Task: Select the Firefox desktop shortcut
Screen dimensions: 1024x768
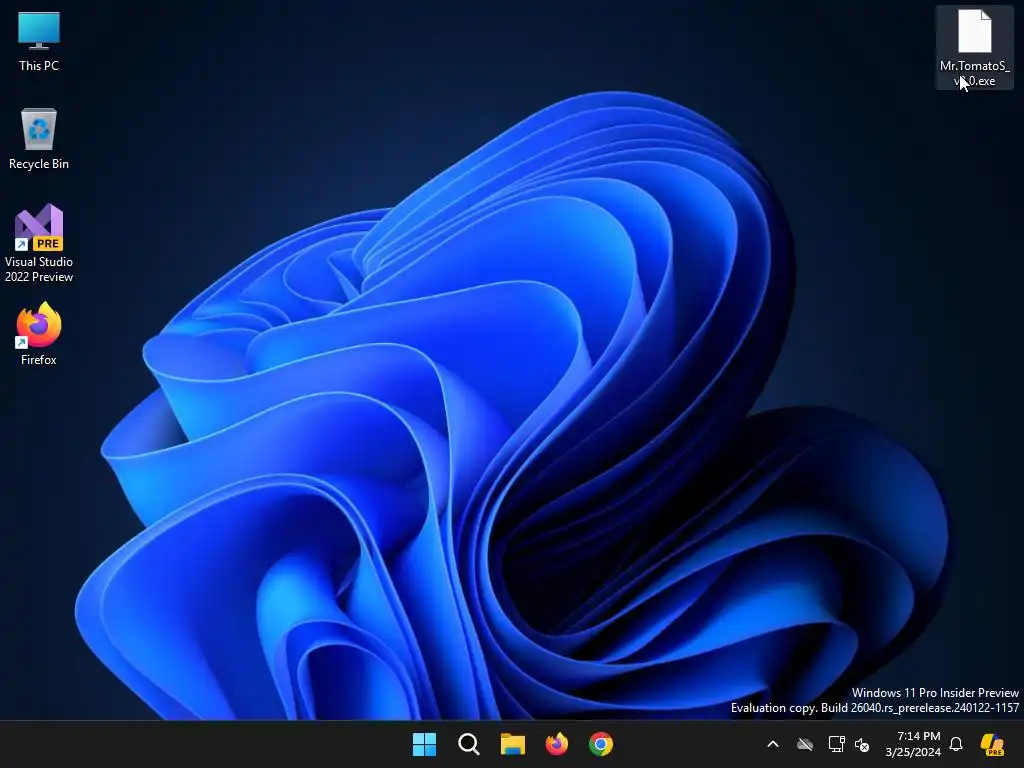Action: click(39, 334)
